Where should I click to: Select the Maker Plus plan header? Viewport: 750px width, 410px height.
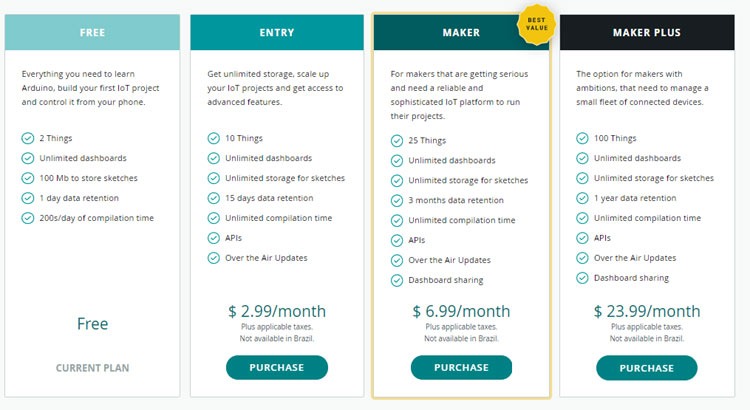pos(647,33)
